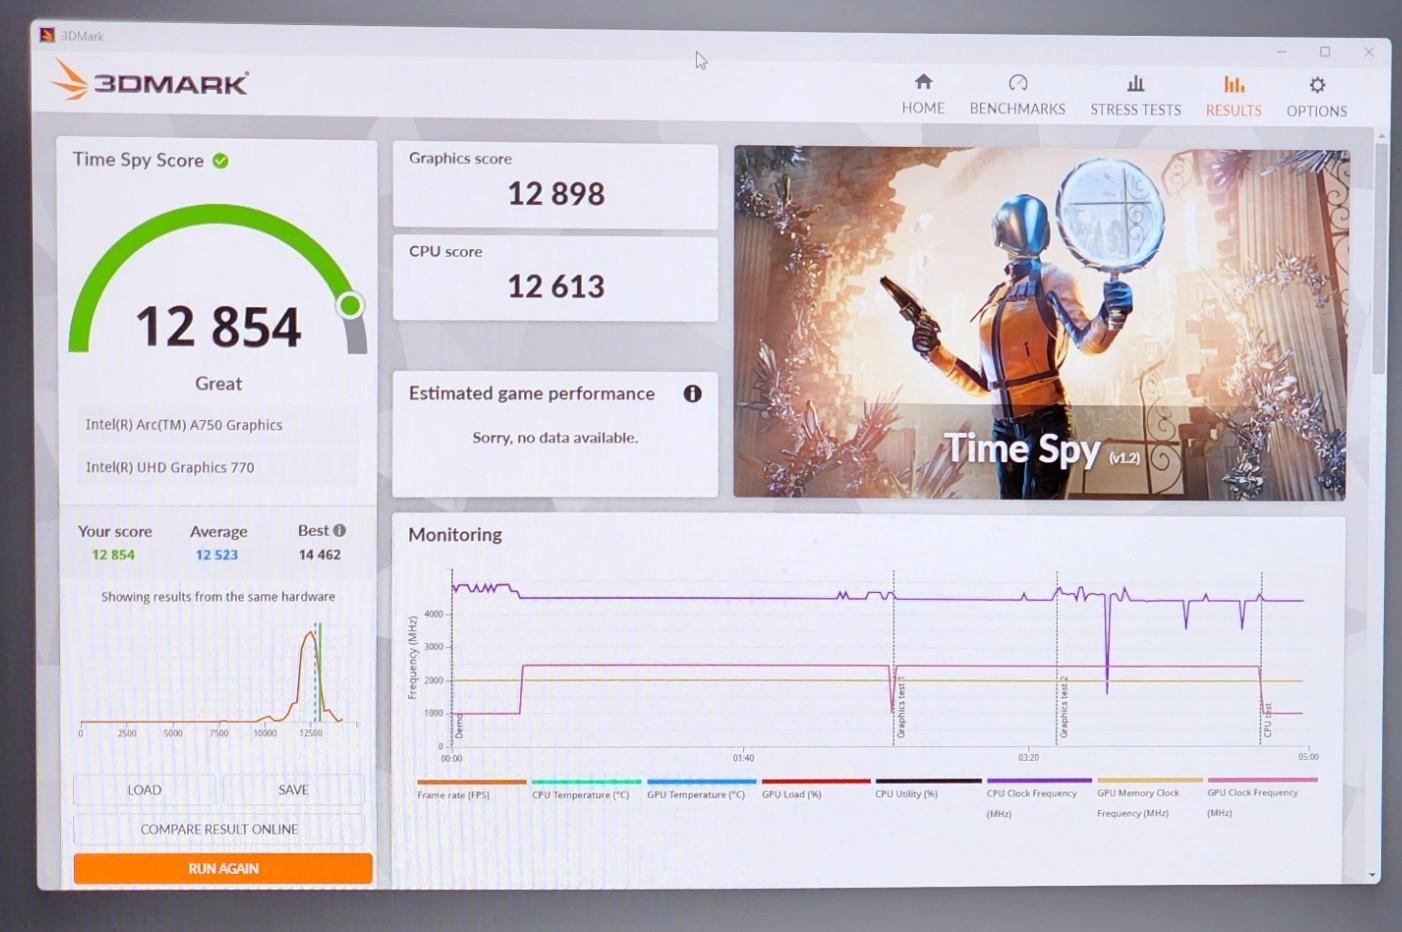Screen dimensions: 1402x932
Task: Toggle the CPU Temperature legend item
Action: click(585, 789)
